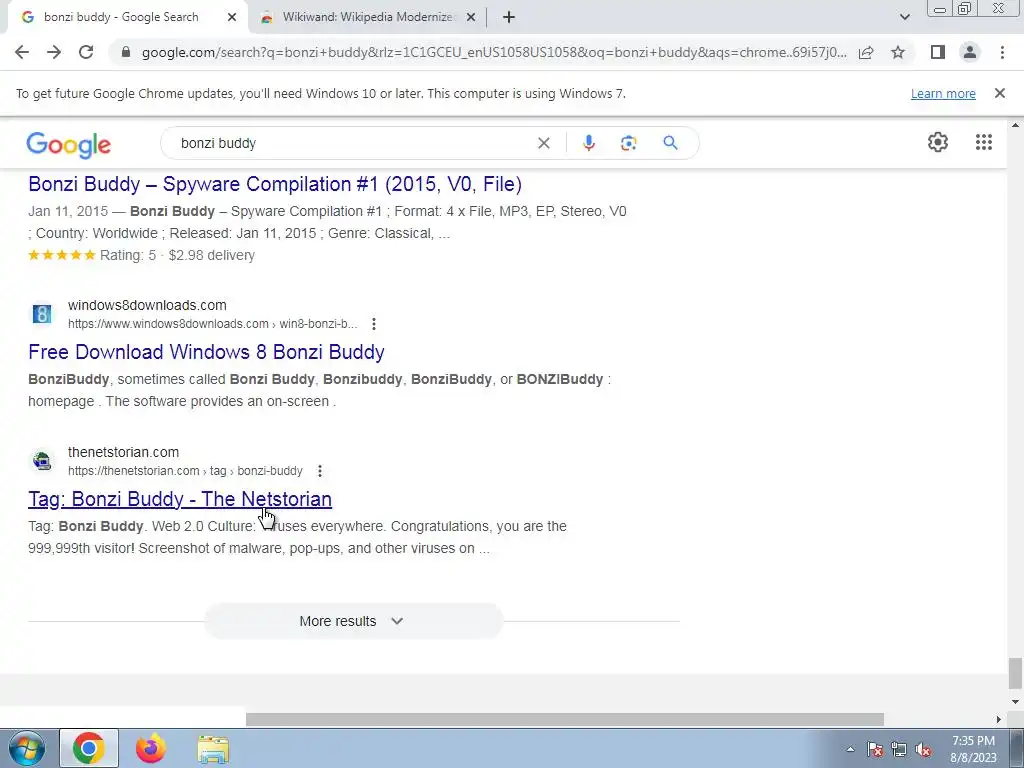Open Tag: Bonzi Buddy - The Netstorian result
This screenshot has width=1024, height=768.
[180, 499]
